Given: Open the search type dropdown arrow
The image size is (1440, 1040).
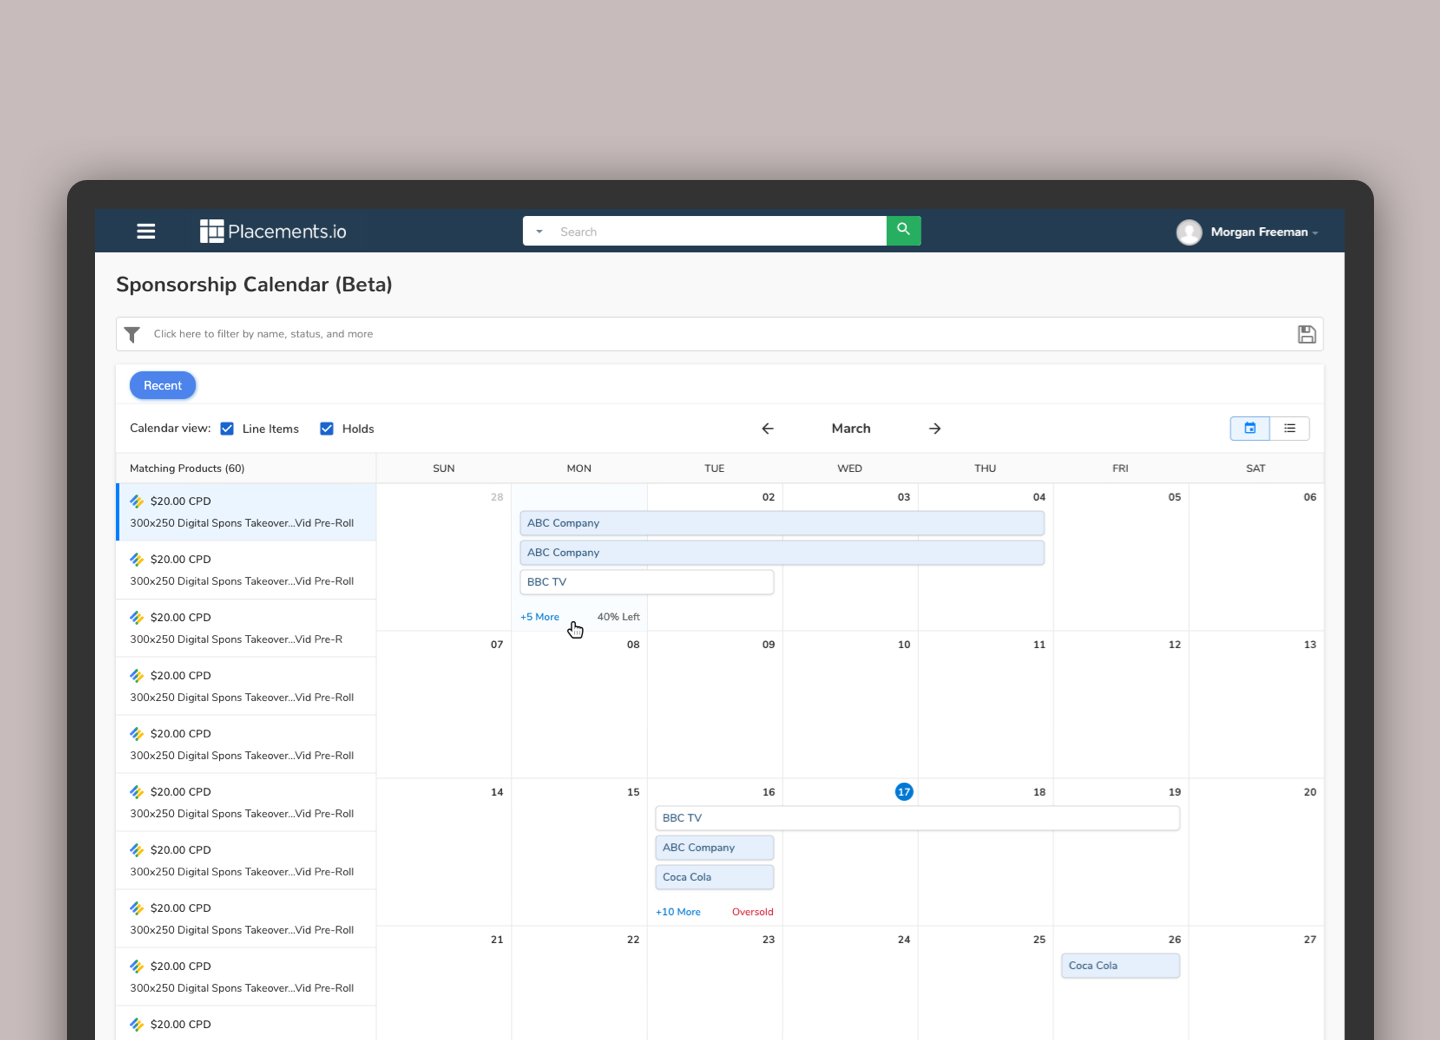Looking at the screenshot, I should pyautogui.click(x=539, y=231).
